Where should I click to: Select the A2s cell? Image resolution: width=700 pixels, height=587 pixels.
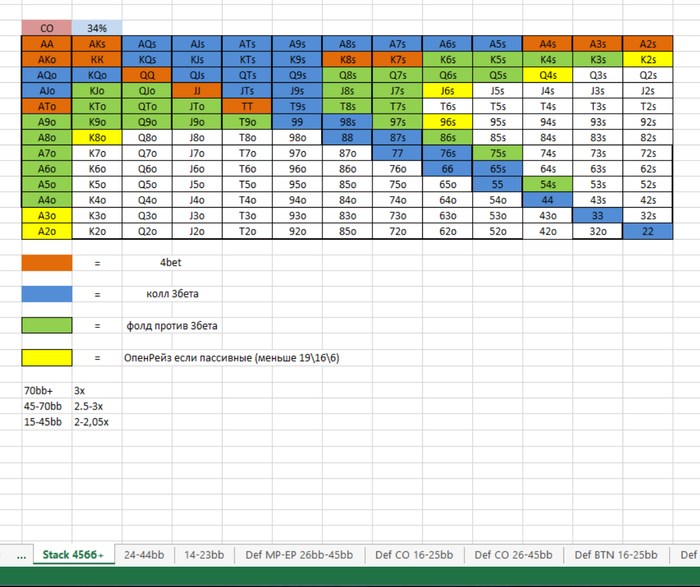pos(648,44)
